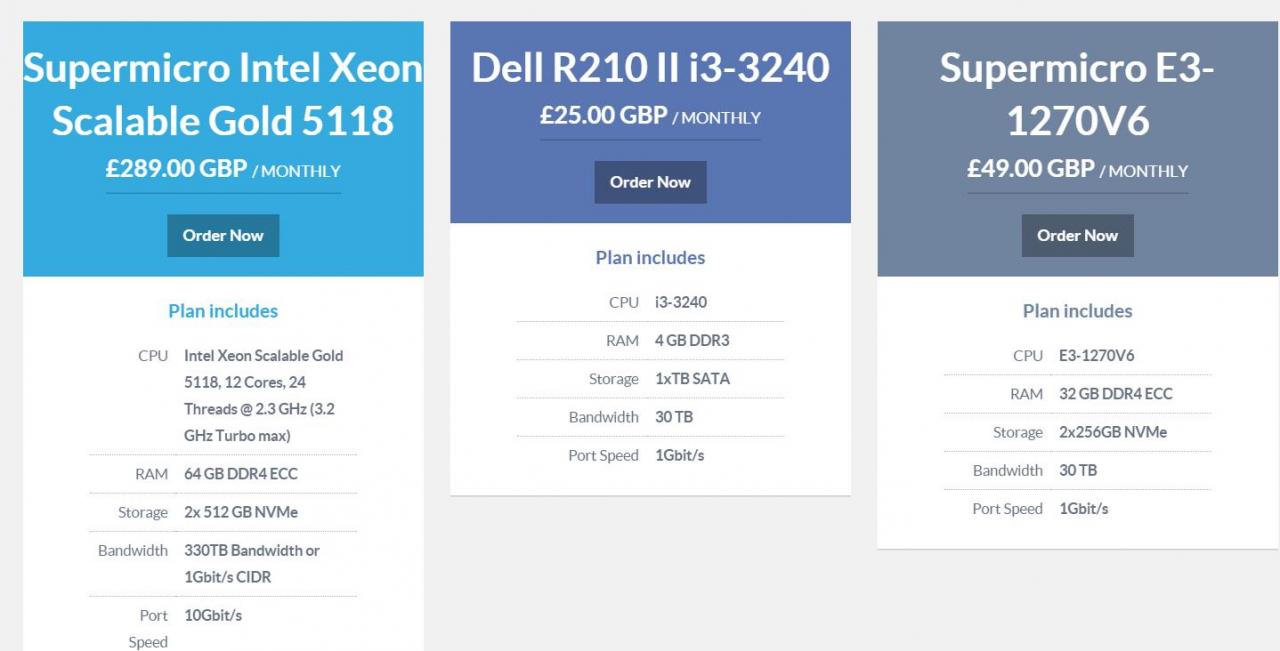Click the 32 GB DDR4 ECC RAM value
This screenshot has width=1280, height=651.
pyautogui.click(x=1116, y=394)
